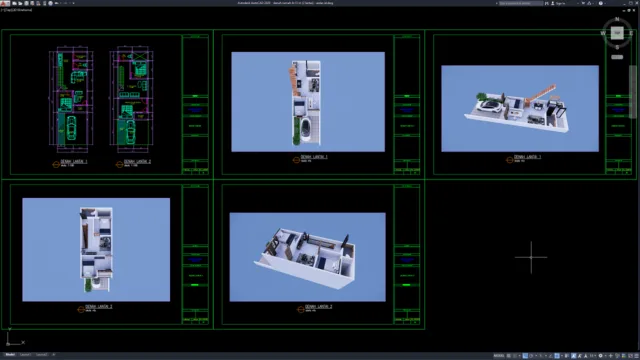Screen dimensions: 640x360
Task: Click the E direction on the ViewCube compass
Action: [x=631, y=33]
